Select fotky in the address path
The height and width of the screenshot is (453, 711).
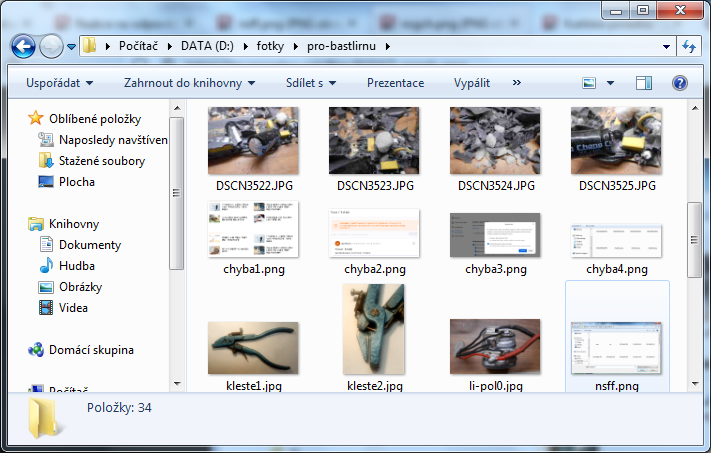click(x=270, y=46)
